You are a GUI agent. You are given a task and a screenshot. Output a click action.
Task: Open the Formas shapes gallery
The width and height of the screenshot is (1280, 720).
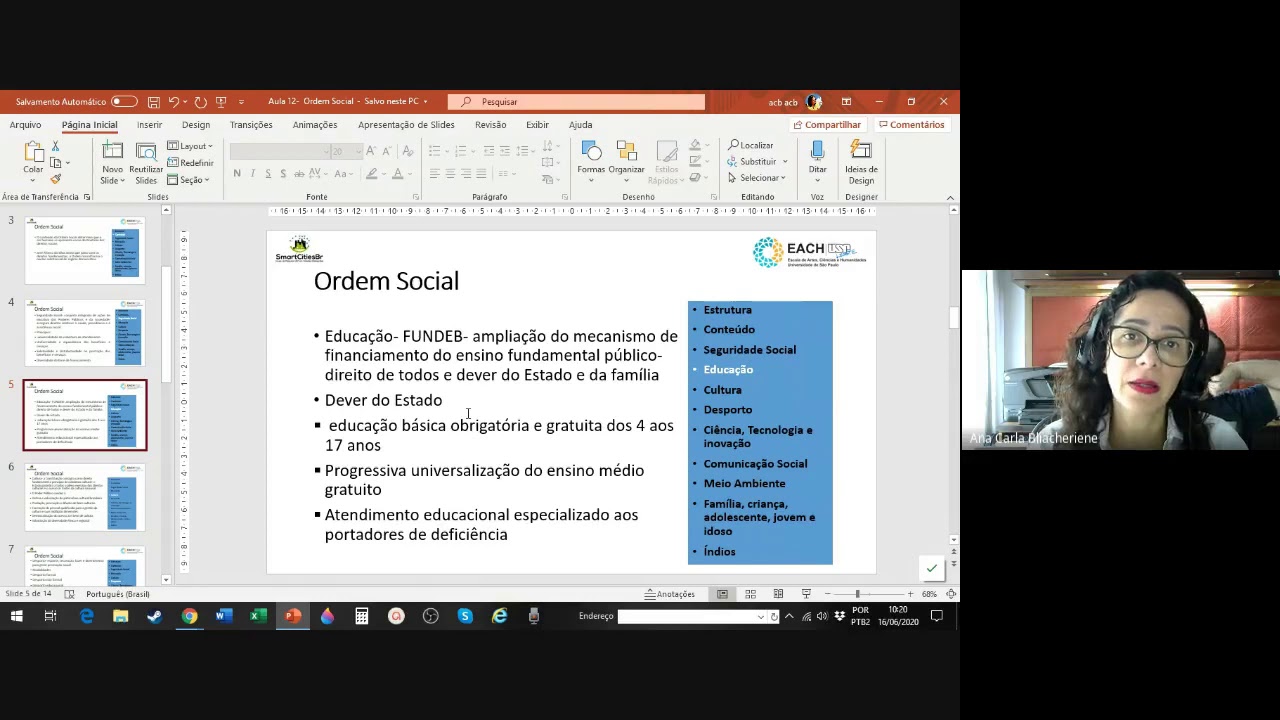591,161
